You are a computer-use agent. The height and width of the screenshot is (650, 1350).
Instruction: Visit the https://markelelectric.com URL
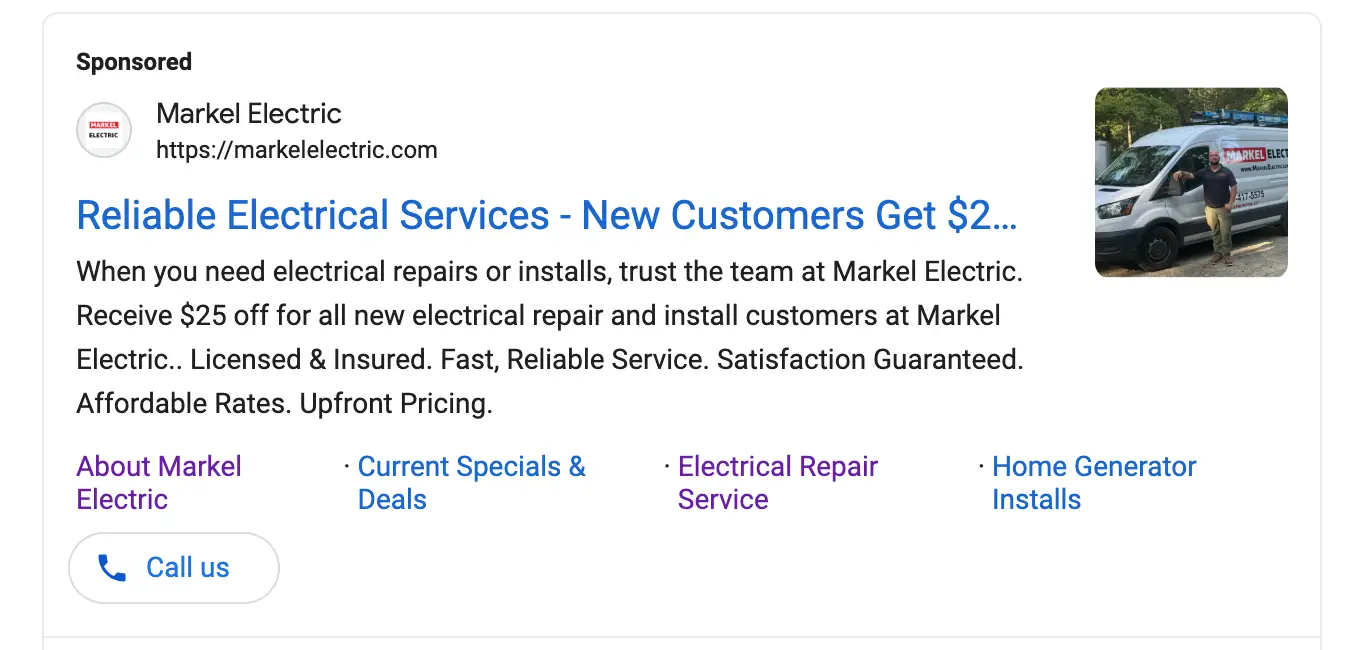pyautogui.click(x=296, y=149)
